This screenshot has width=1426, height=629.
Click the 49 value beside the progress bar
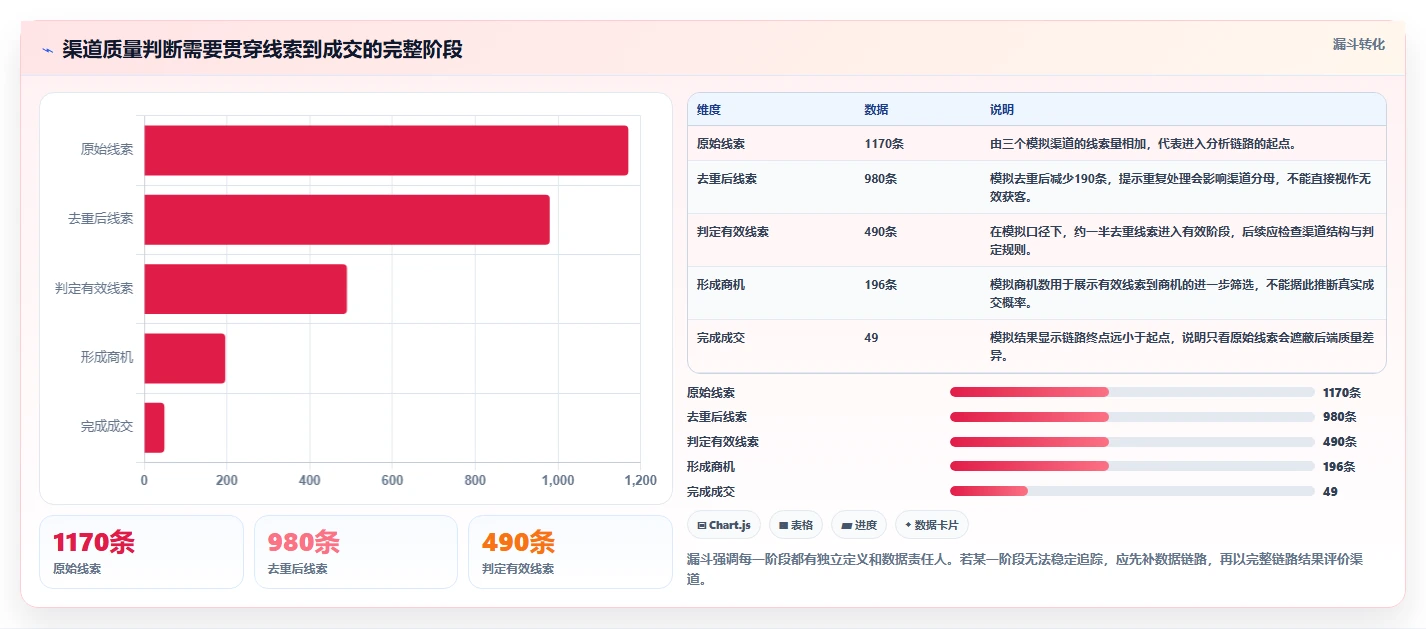coord(1330,492)
